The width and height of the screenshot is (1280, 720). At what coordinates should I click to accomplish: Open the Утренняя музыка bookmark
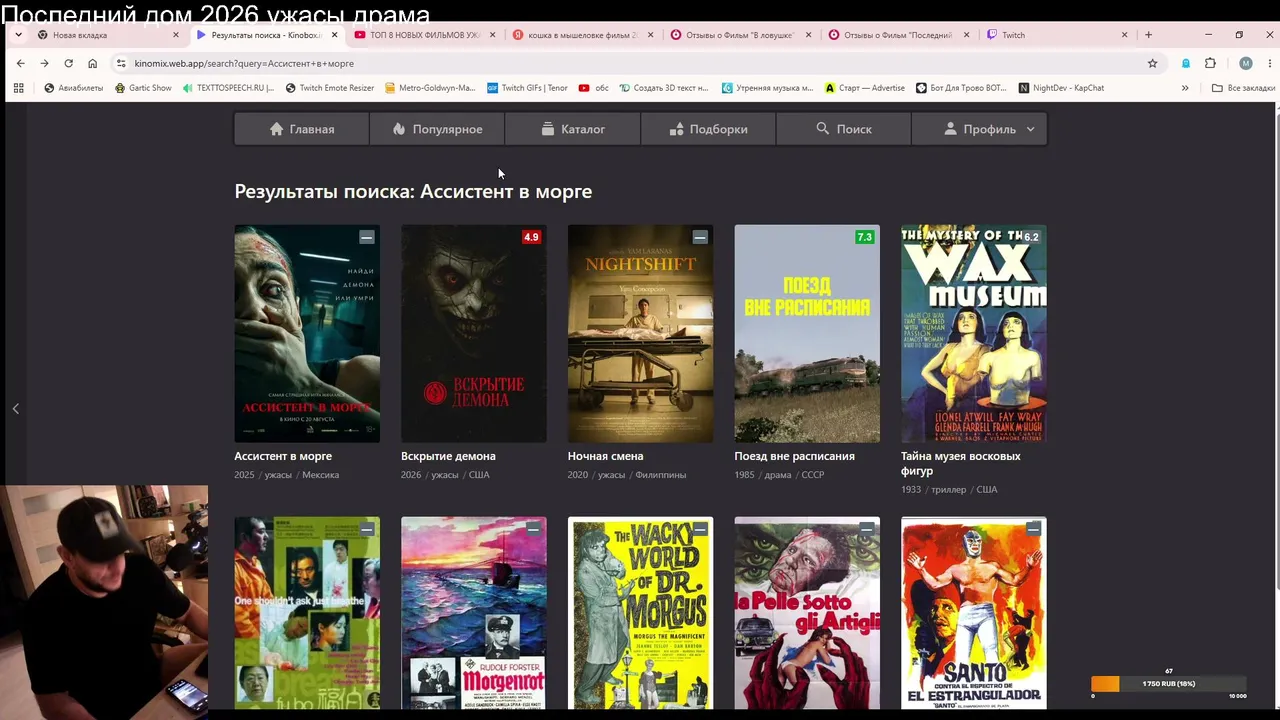tap(768, 88)
